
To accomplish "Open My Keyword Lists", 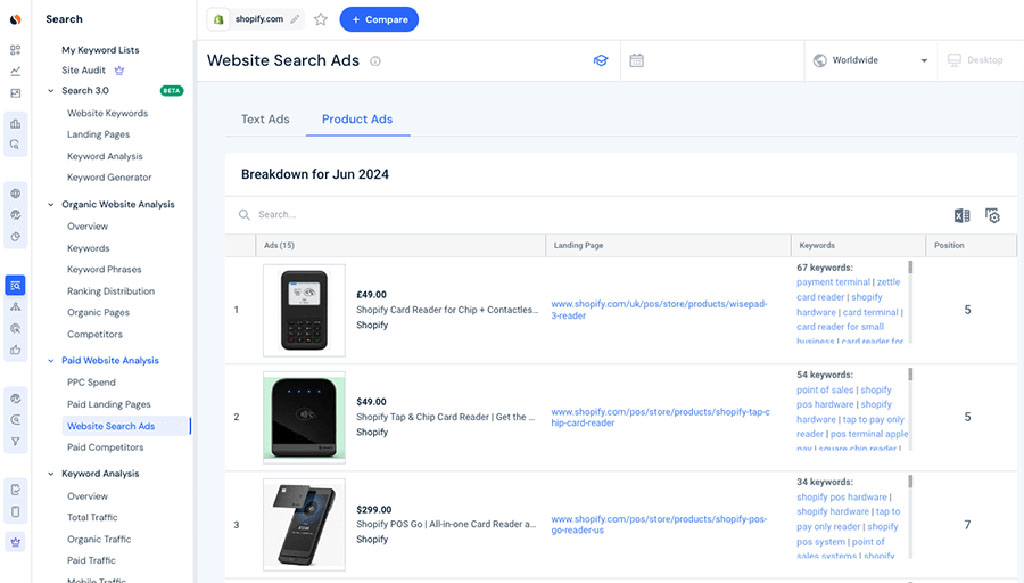I will tap(101, 50).
